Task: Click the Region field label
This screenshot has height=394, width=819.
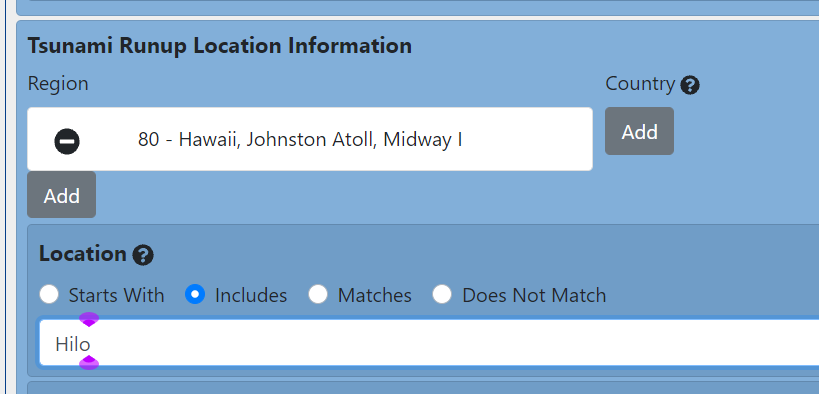Action: pos(58,84)
